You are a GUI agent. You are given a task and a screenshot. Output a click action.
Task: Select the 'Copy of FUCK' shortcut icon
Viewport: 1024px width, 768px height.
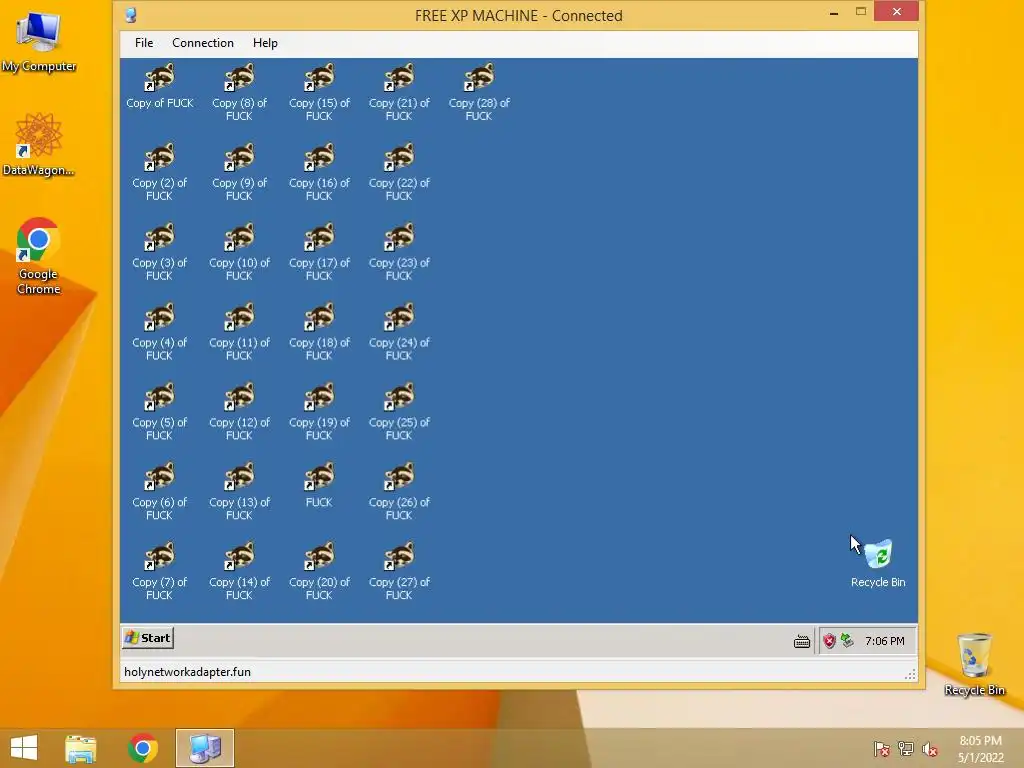pos(159,86)
